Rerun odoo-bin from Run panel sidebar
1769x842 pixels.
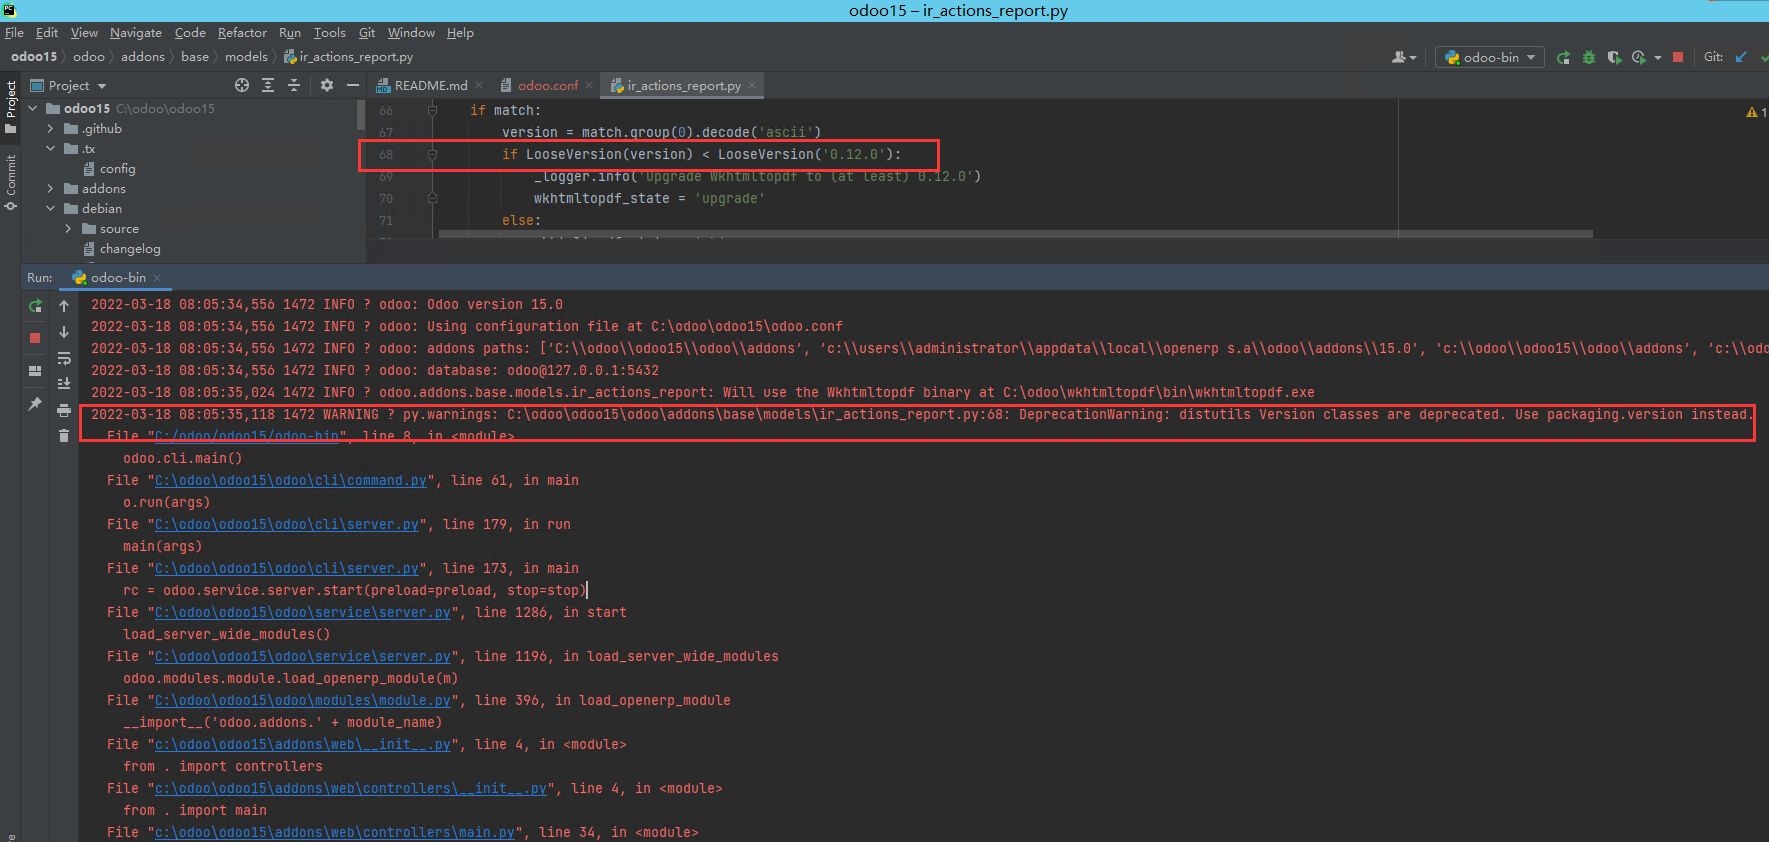tap(35, 306)
